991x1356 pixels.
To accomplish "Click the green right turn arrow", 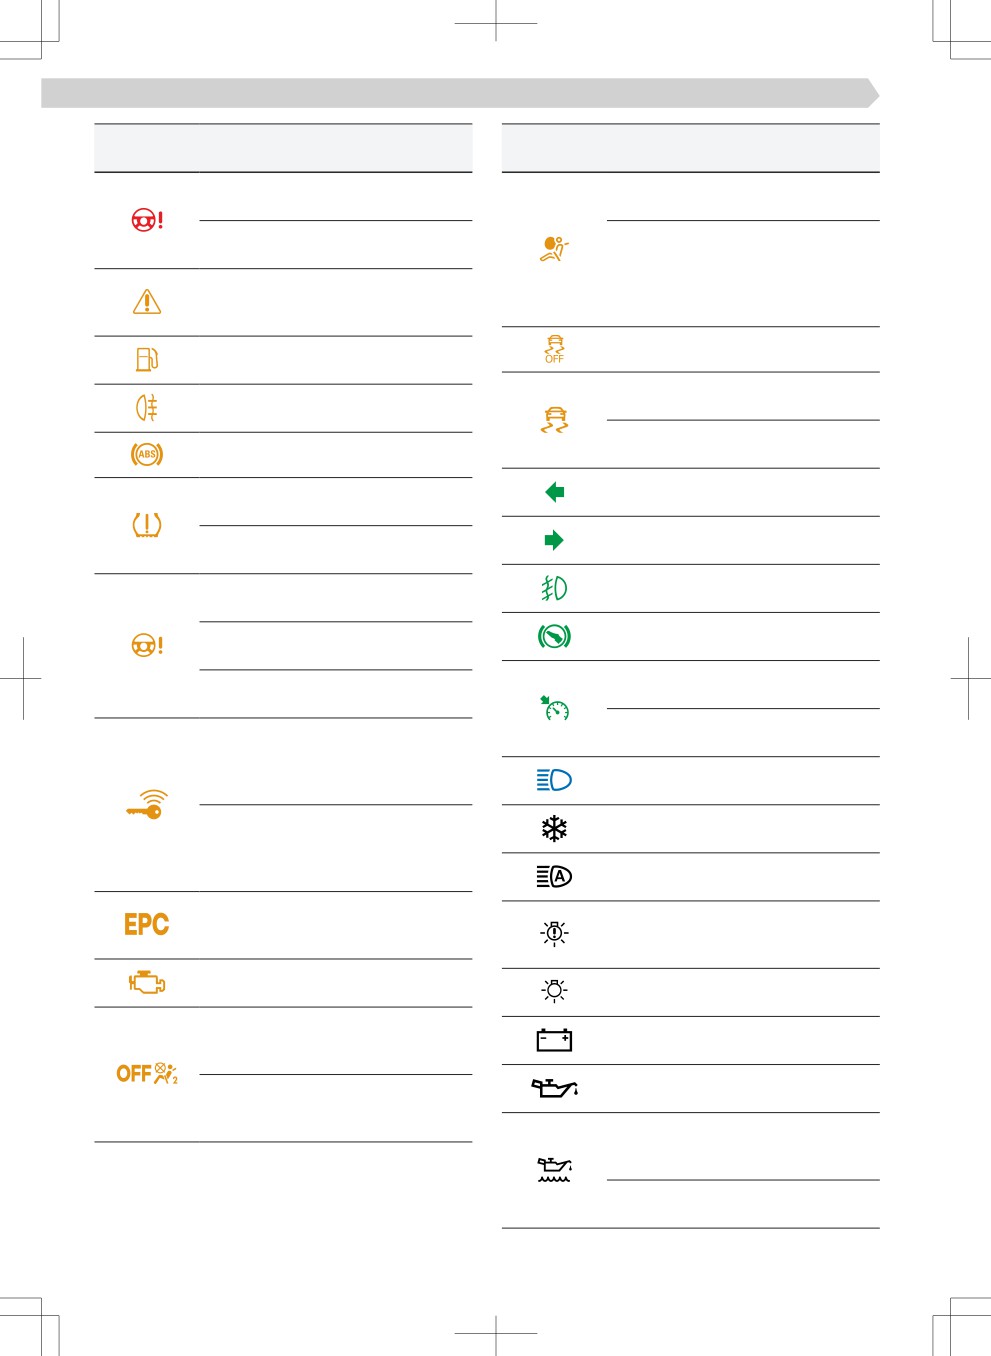I will tap(554, 540).
